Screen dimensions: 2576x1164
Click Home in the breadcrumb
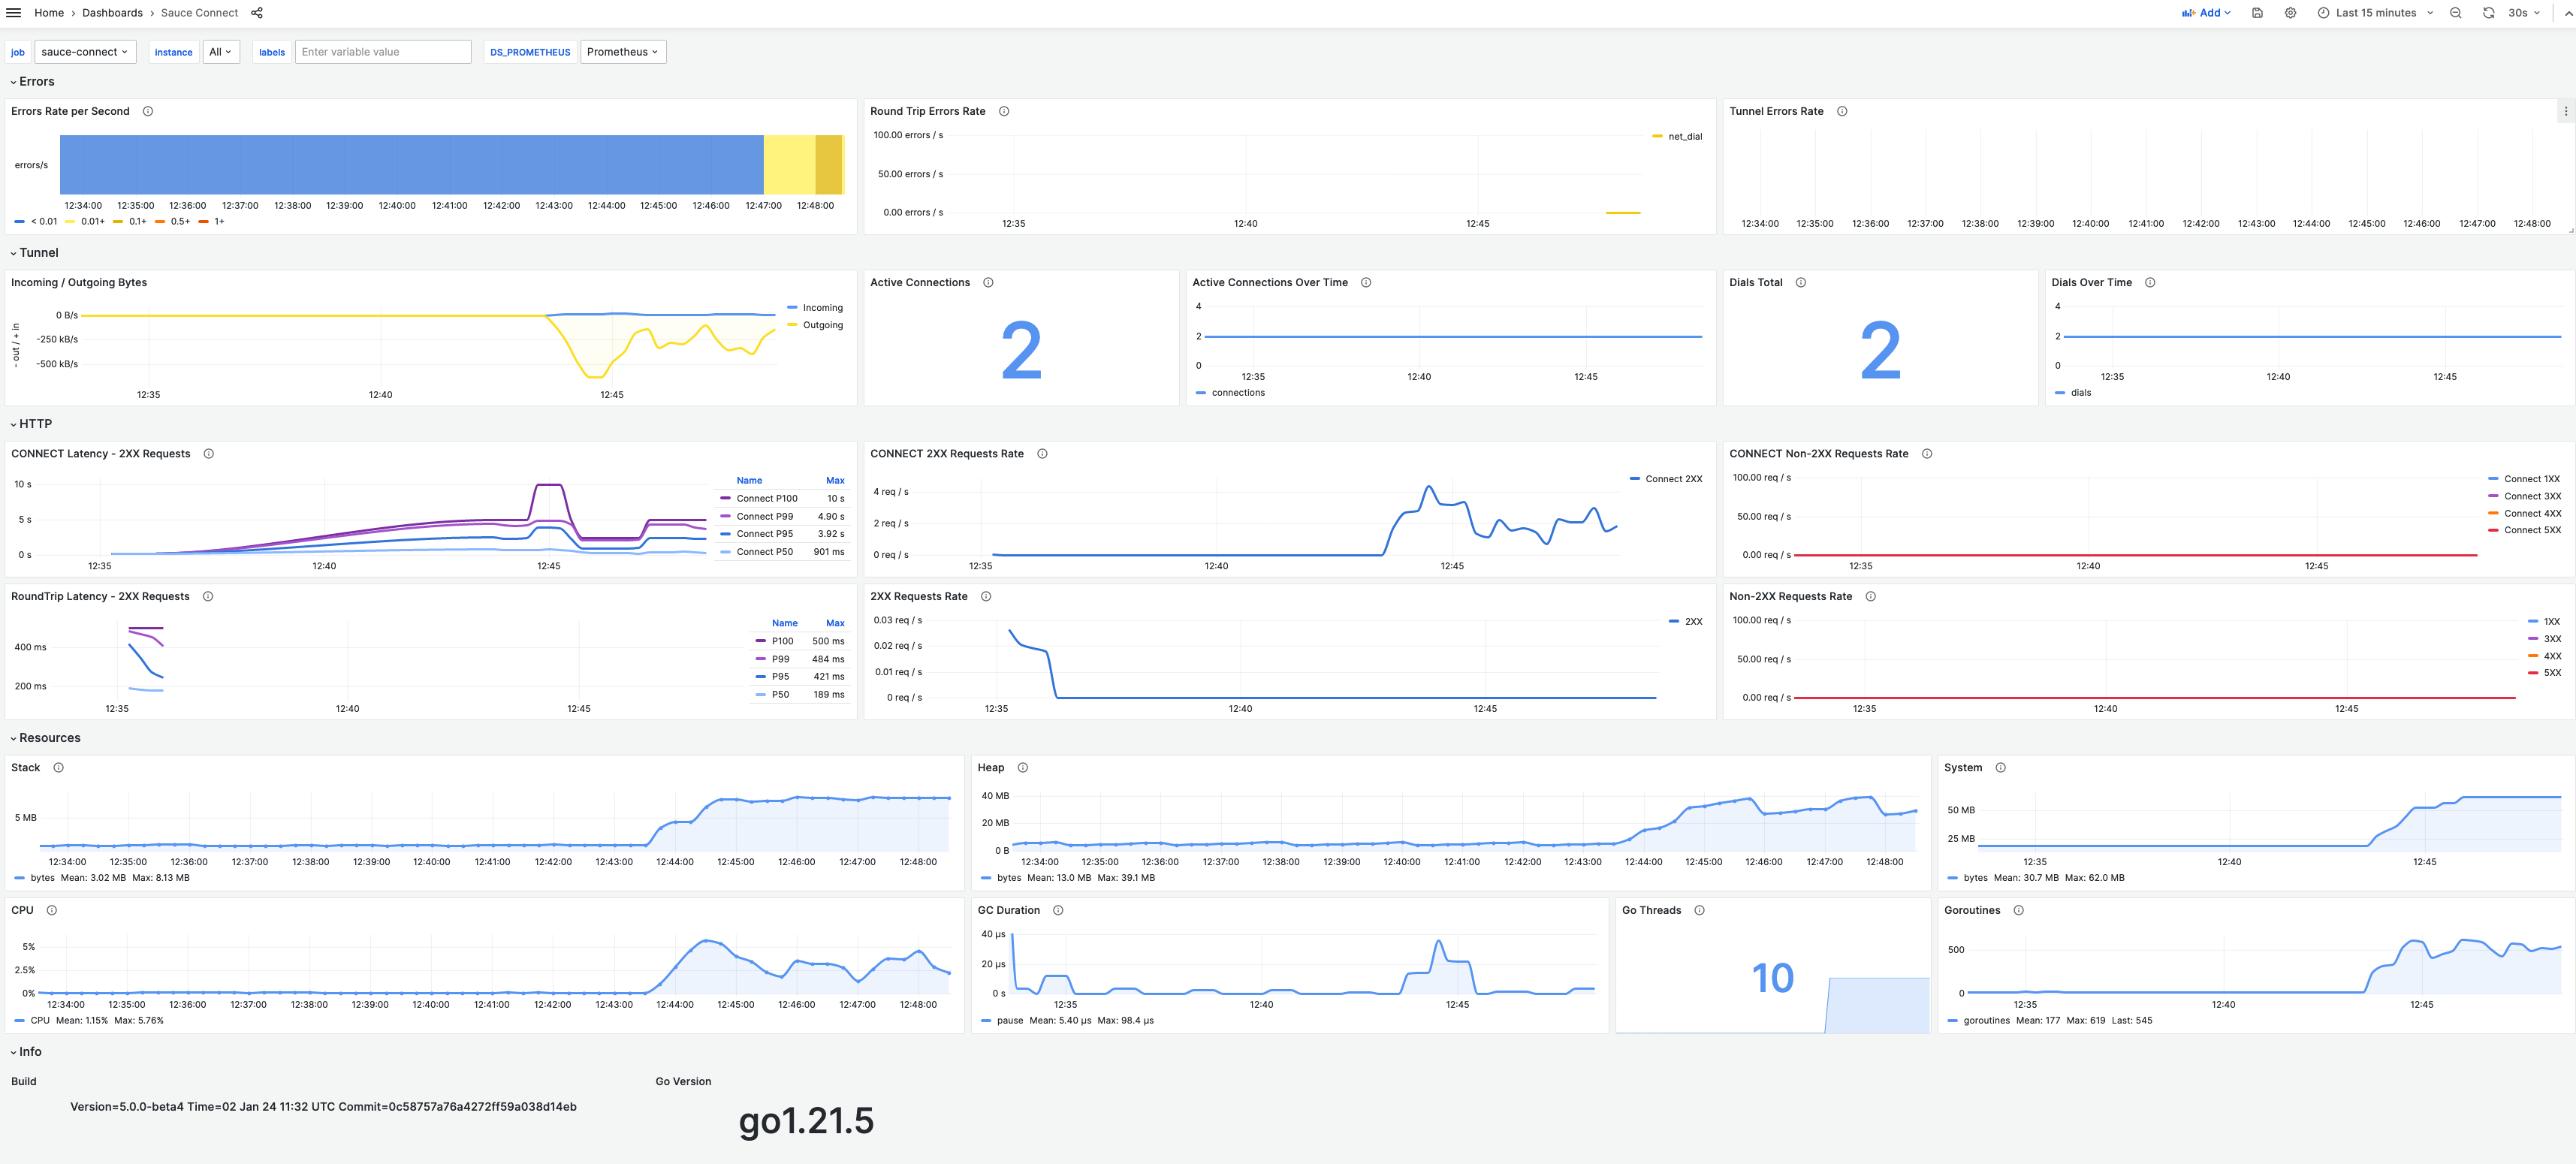coord(48,12)
